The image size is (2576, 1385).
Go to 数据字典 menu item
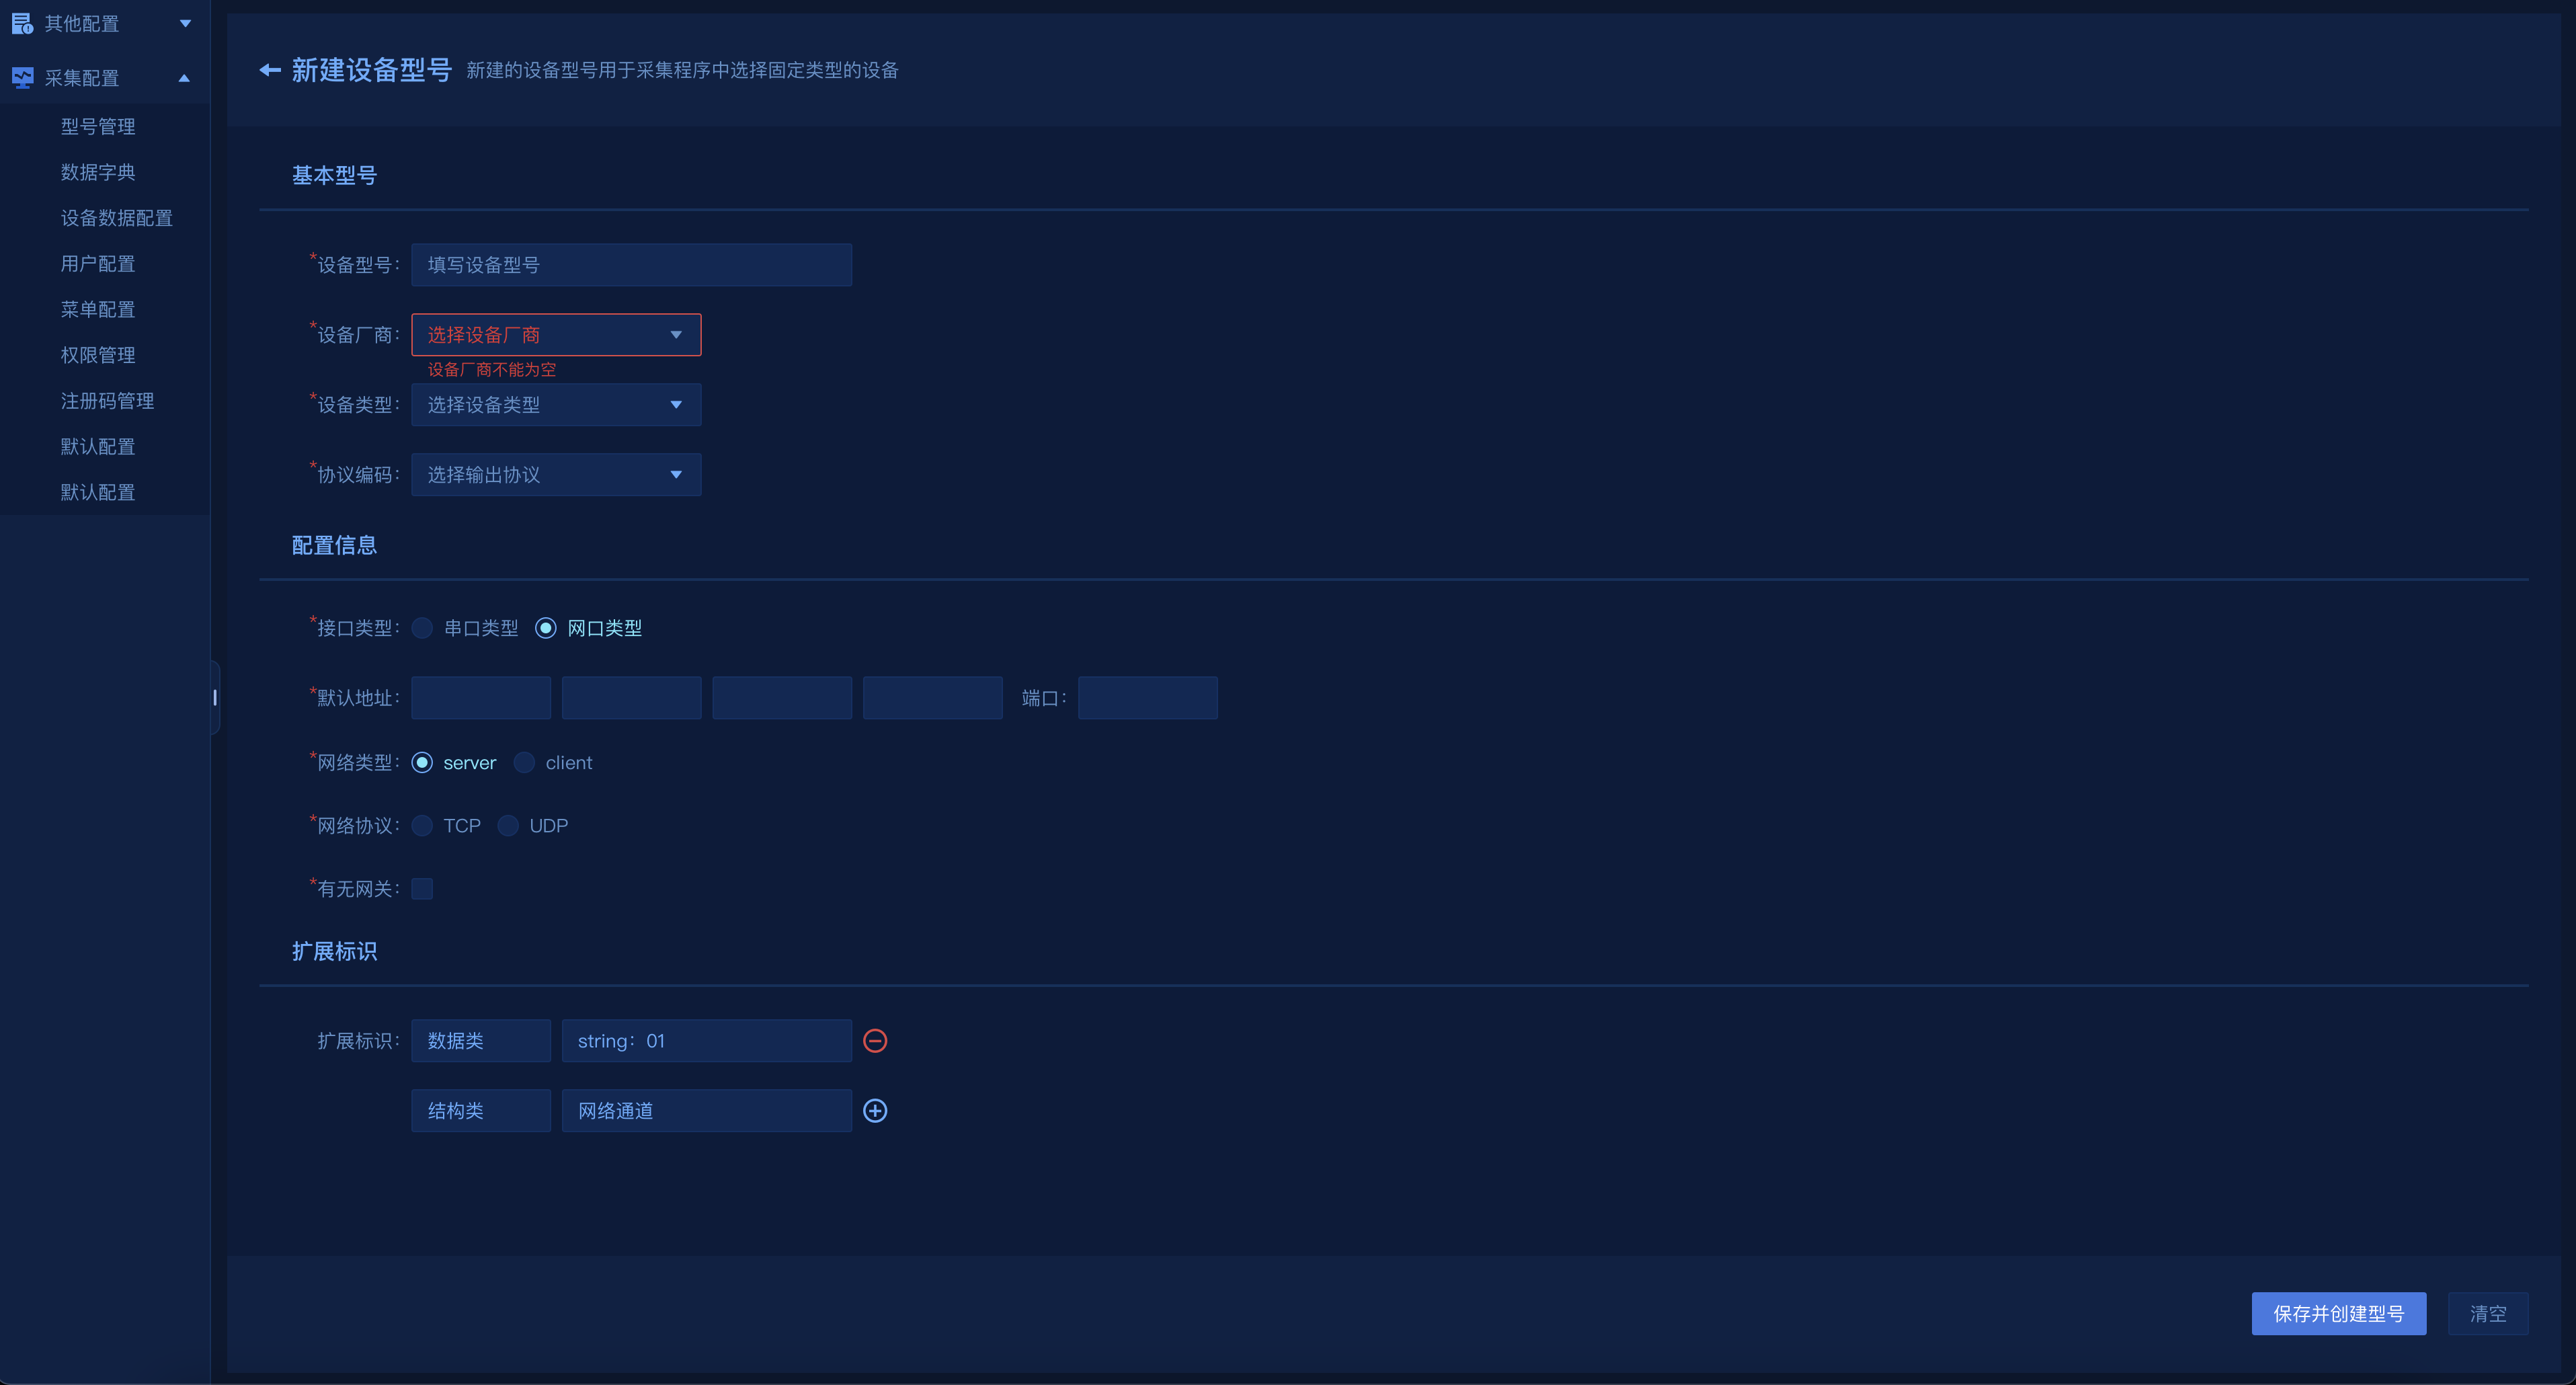[x=98, y=173]
